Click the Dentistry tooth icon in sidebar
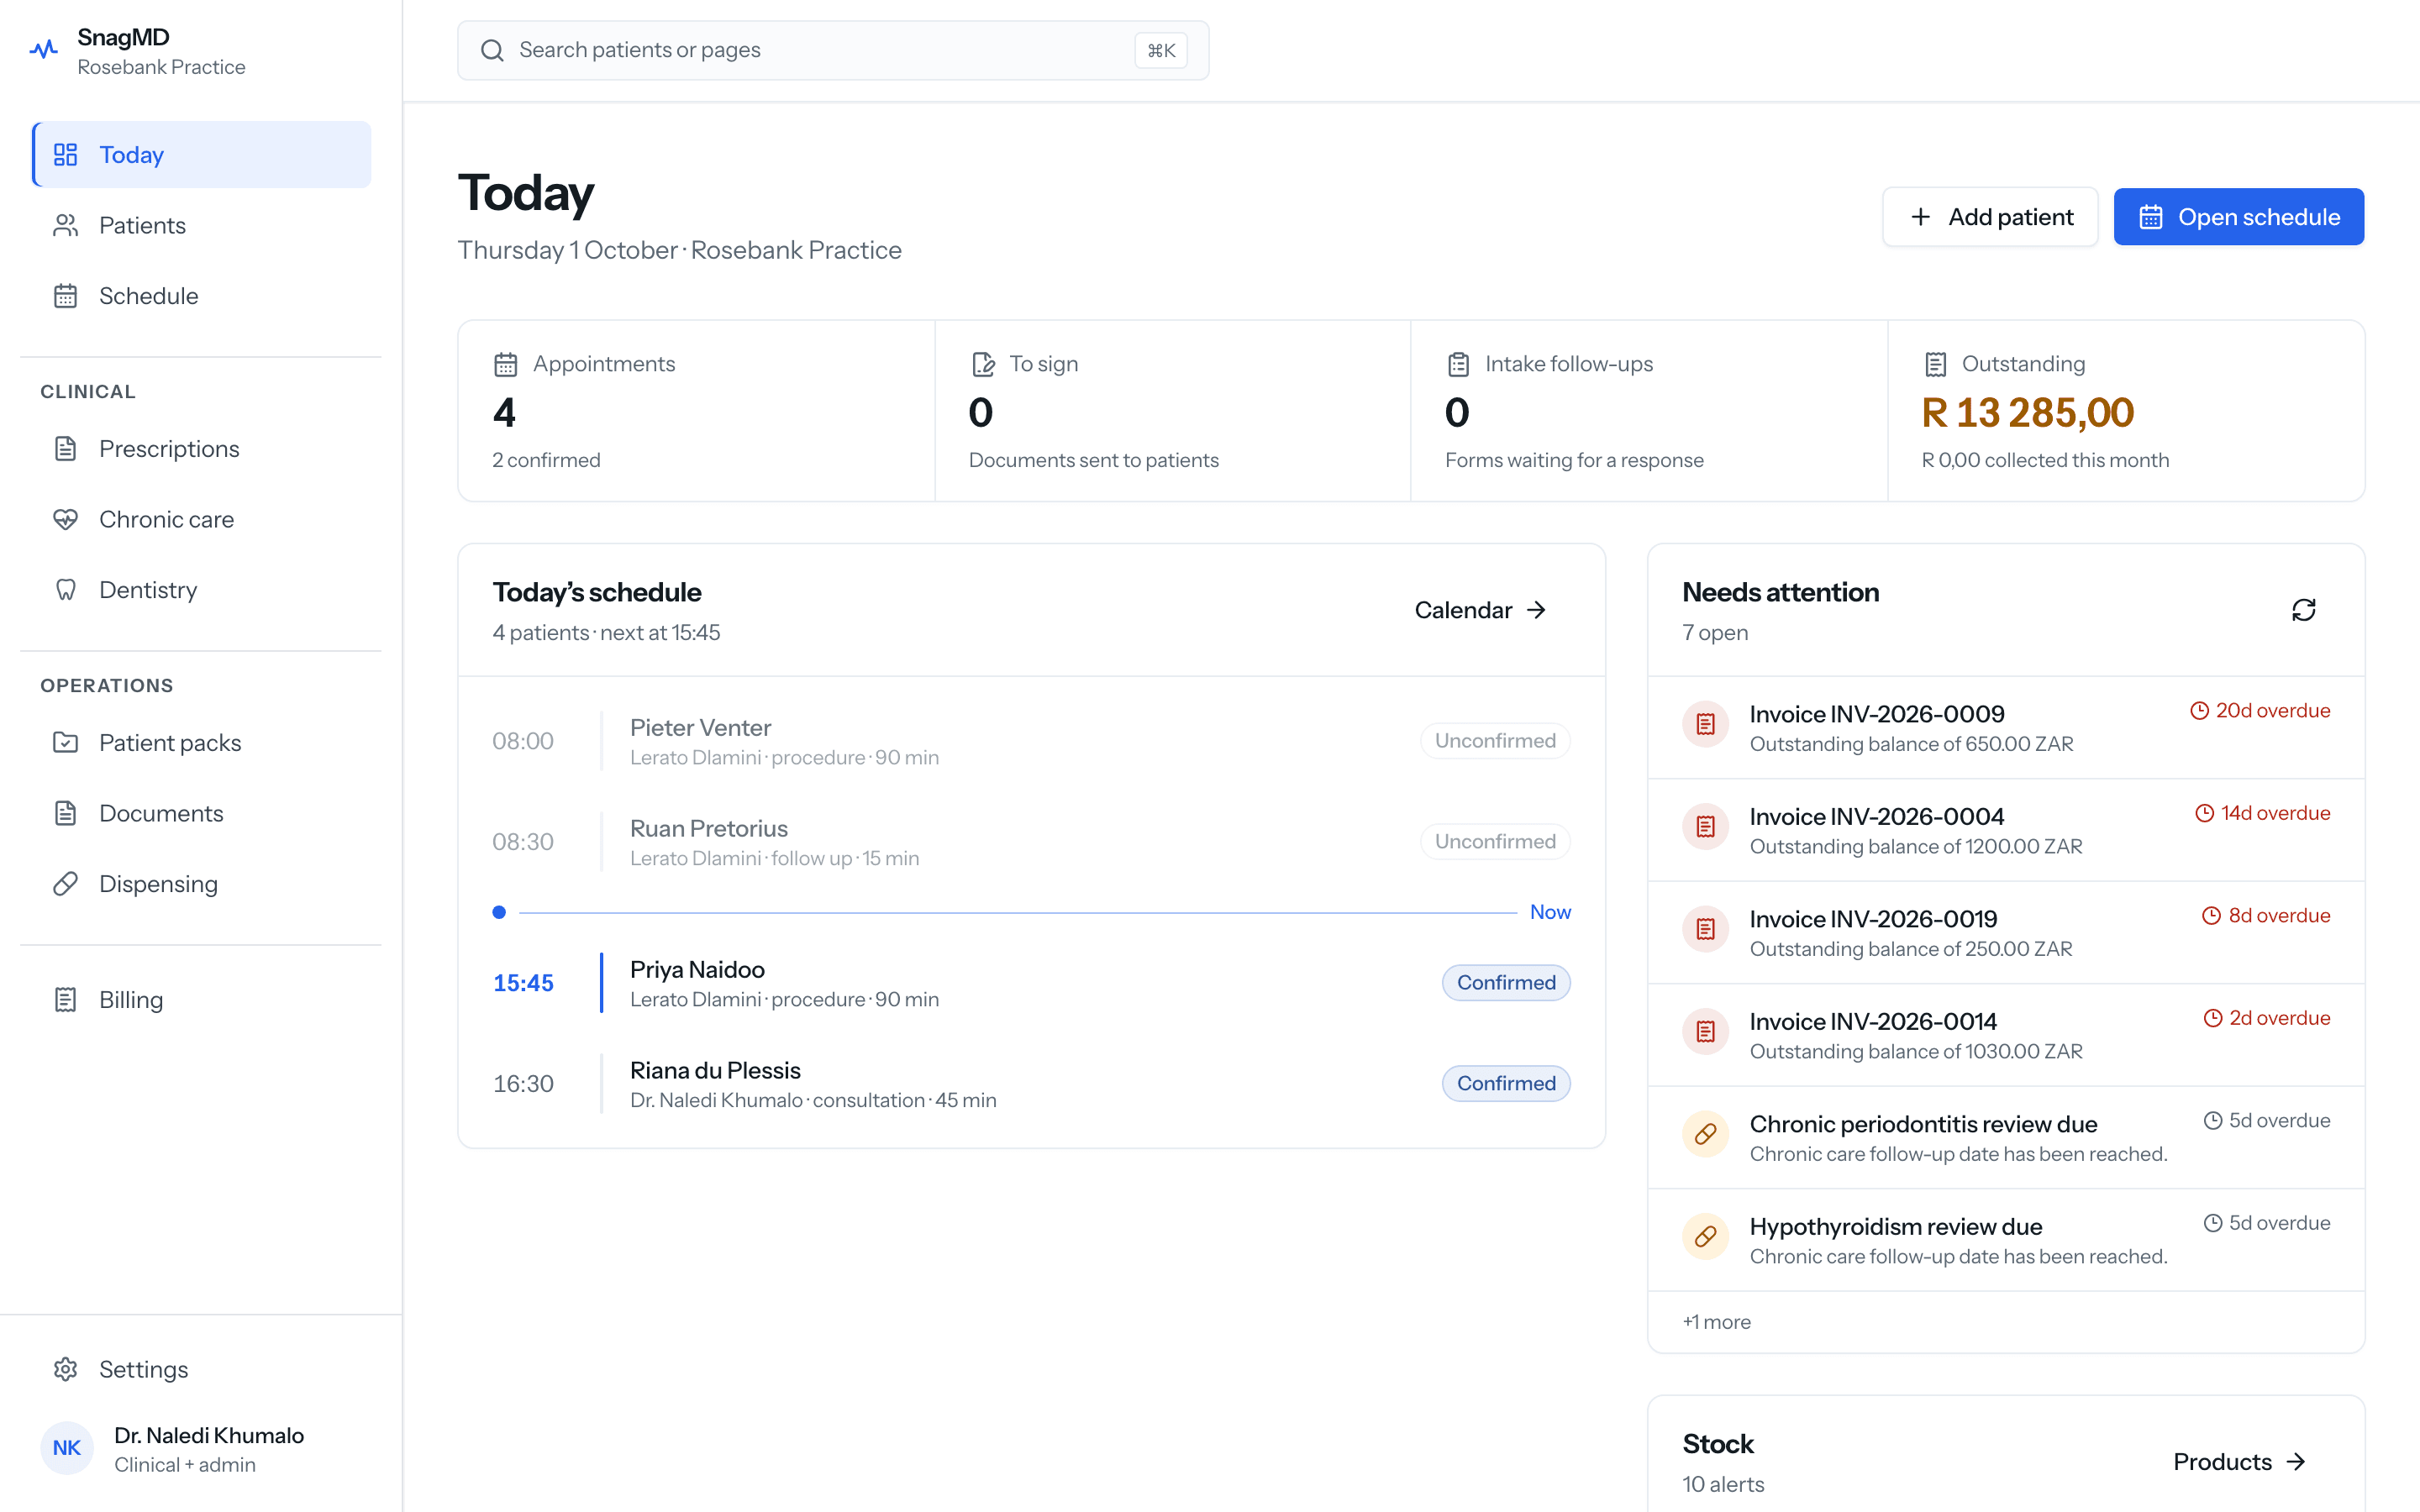 (66, 590)
